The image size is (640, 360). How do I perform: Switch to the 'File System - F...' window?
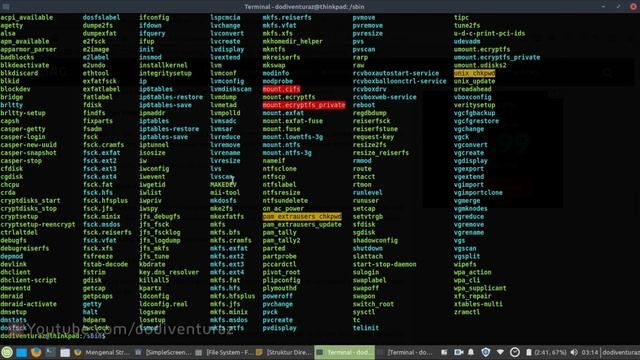point(224,352)
